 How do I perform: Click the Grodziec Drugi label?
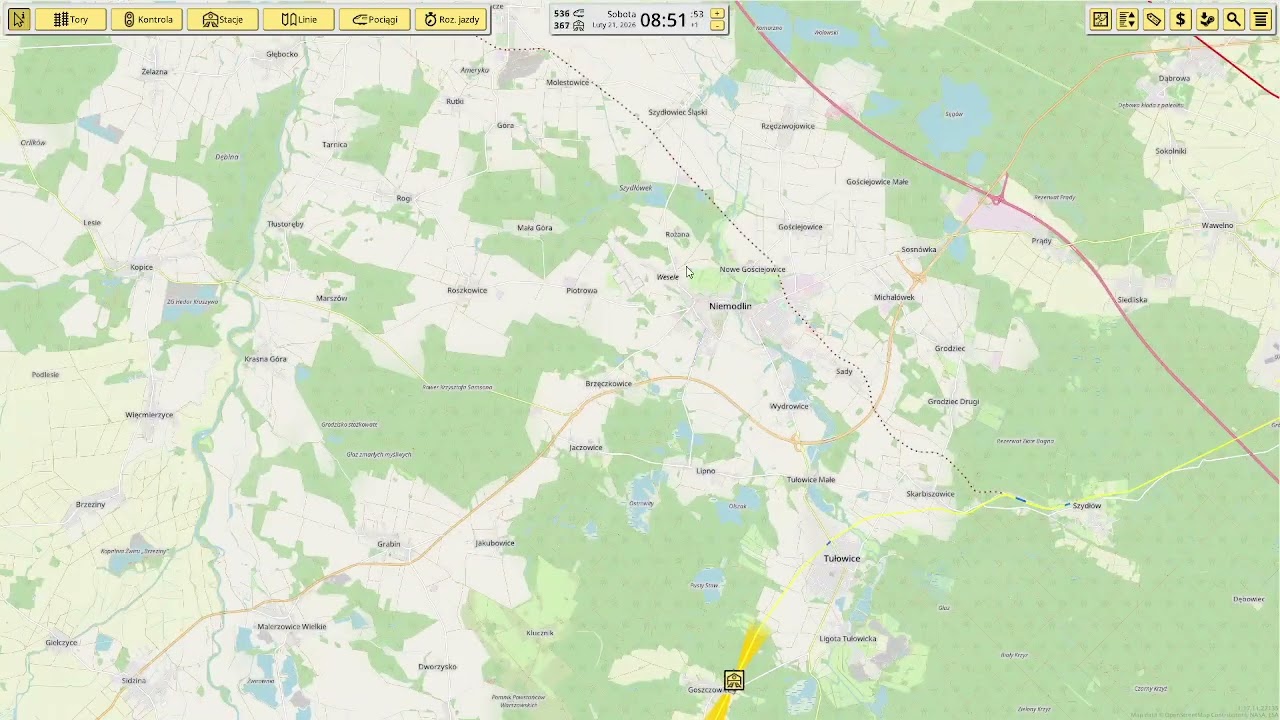pos(953,402)
